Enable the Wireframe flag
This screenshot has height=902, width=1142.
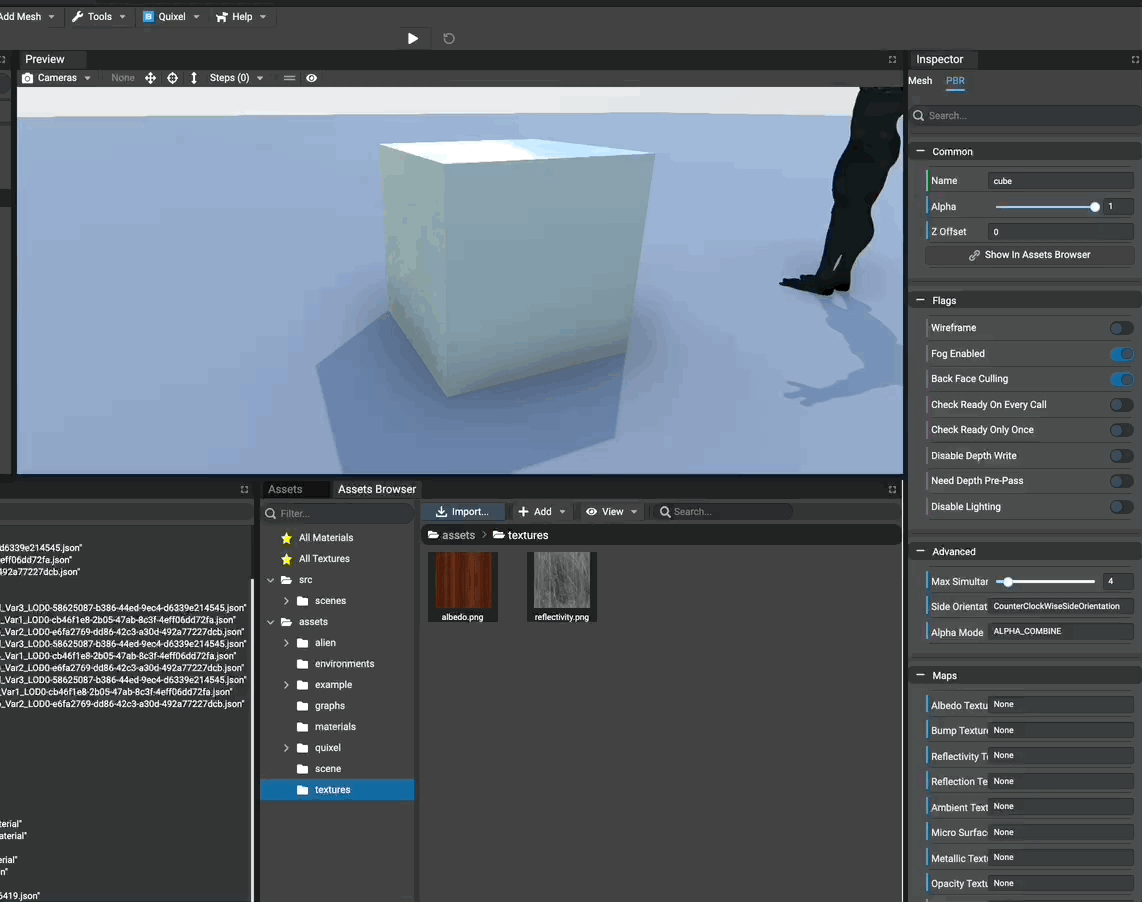1121,327
